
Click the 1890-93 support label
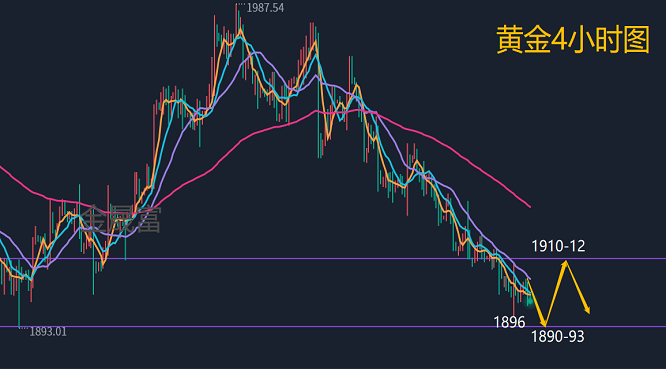tap(558, 336)
